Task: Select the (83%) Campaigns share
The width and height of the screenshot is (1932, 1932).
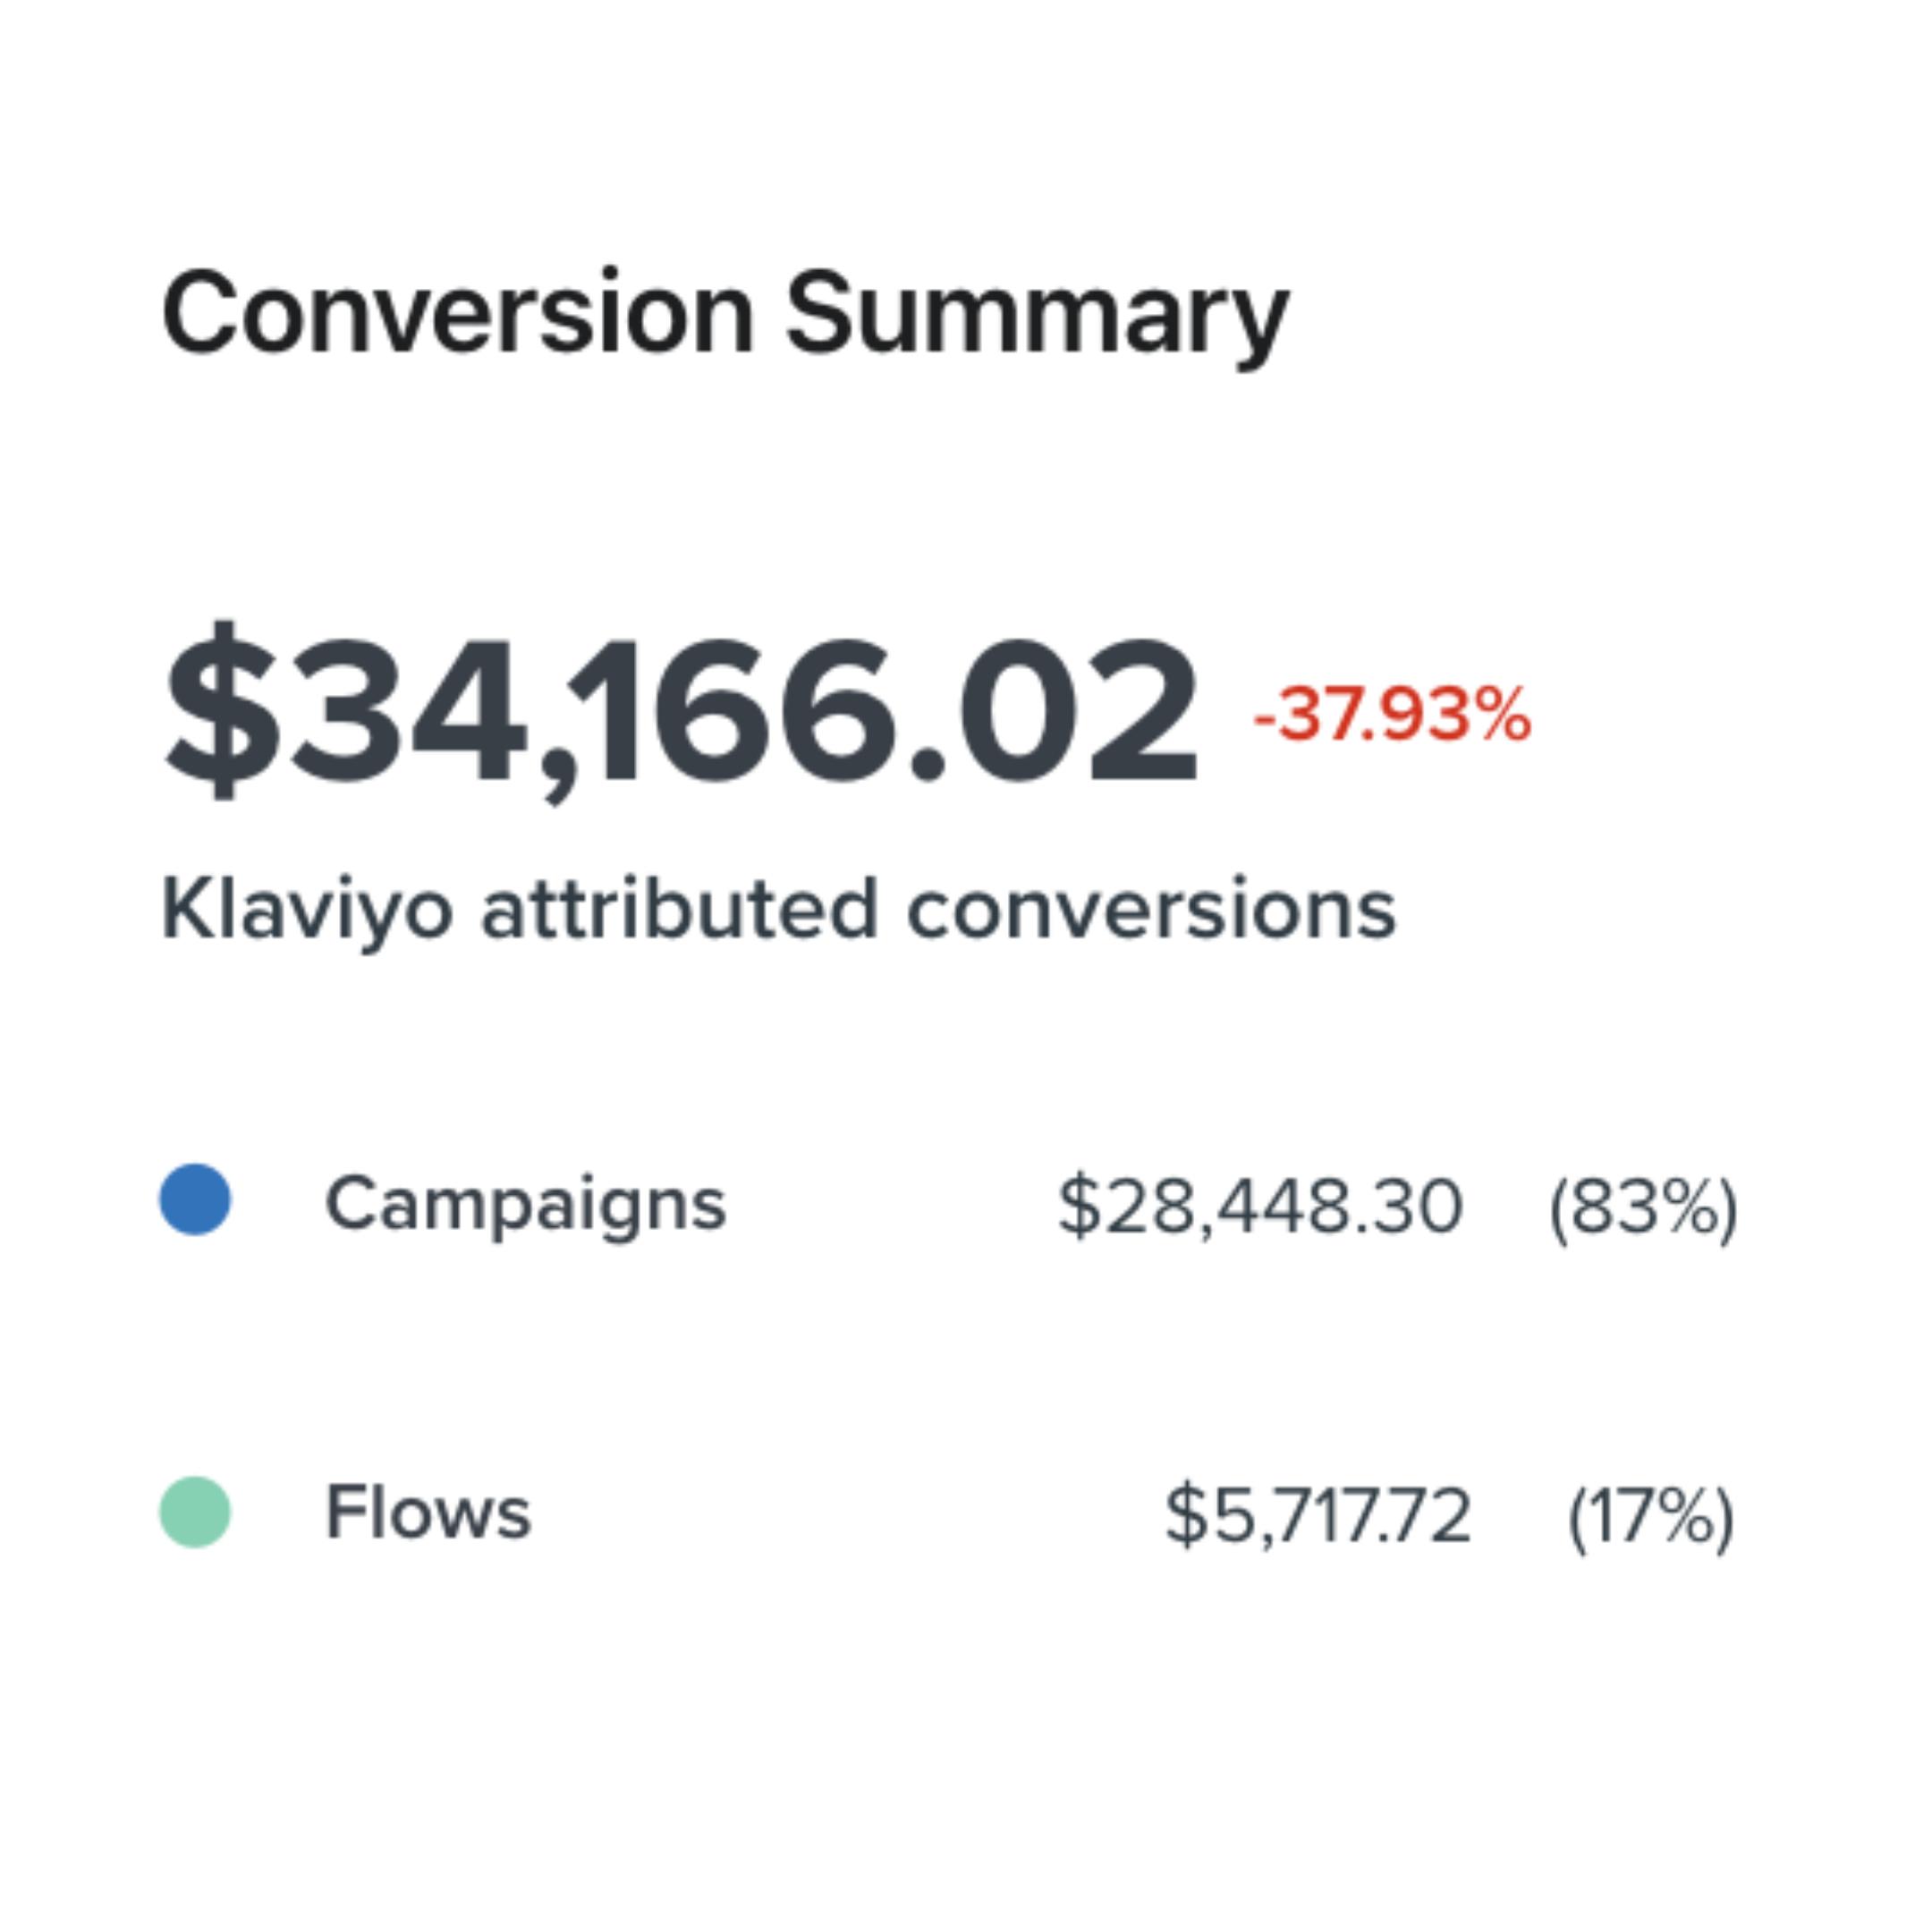Action: (1643, 1208)
